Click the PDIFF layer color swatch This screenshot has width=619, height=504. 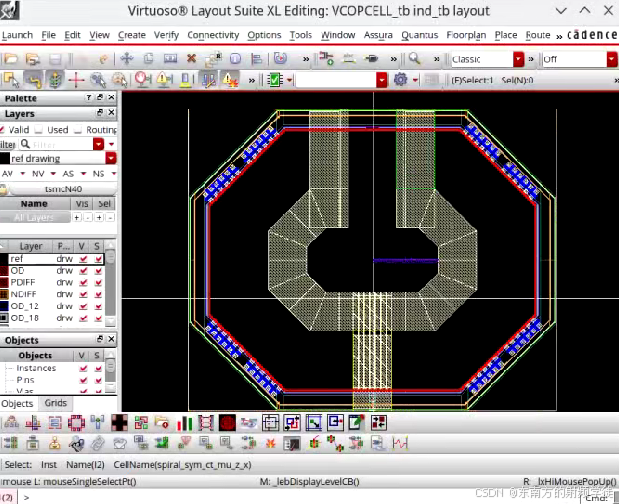click(x=4, y=283)
